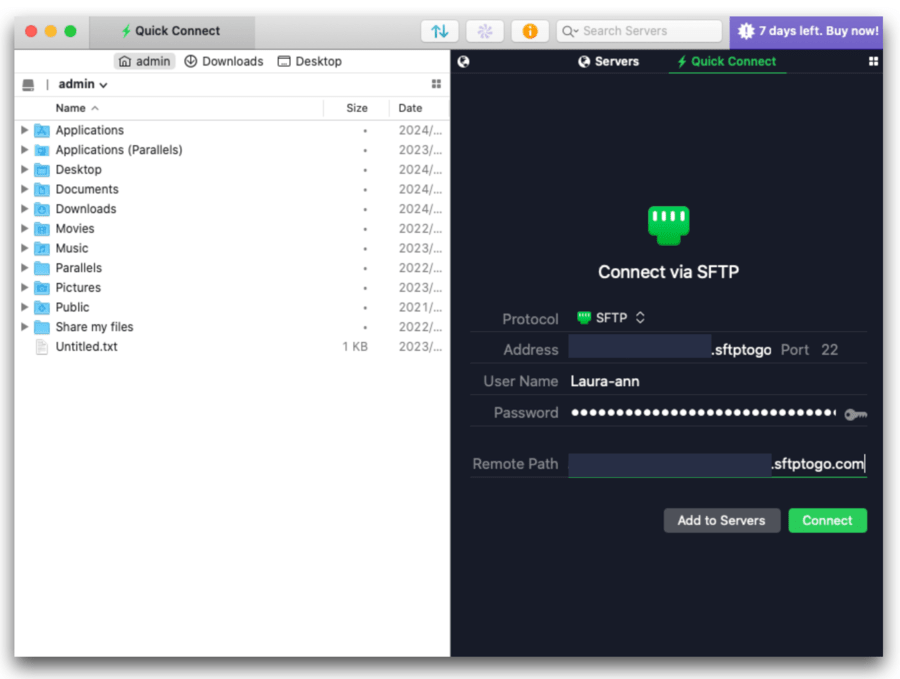Screen dimensions: 900x679
Task: Open the activity spinner toolbar icon
Action: click(484, 31)
